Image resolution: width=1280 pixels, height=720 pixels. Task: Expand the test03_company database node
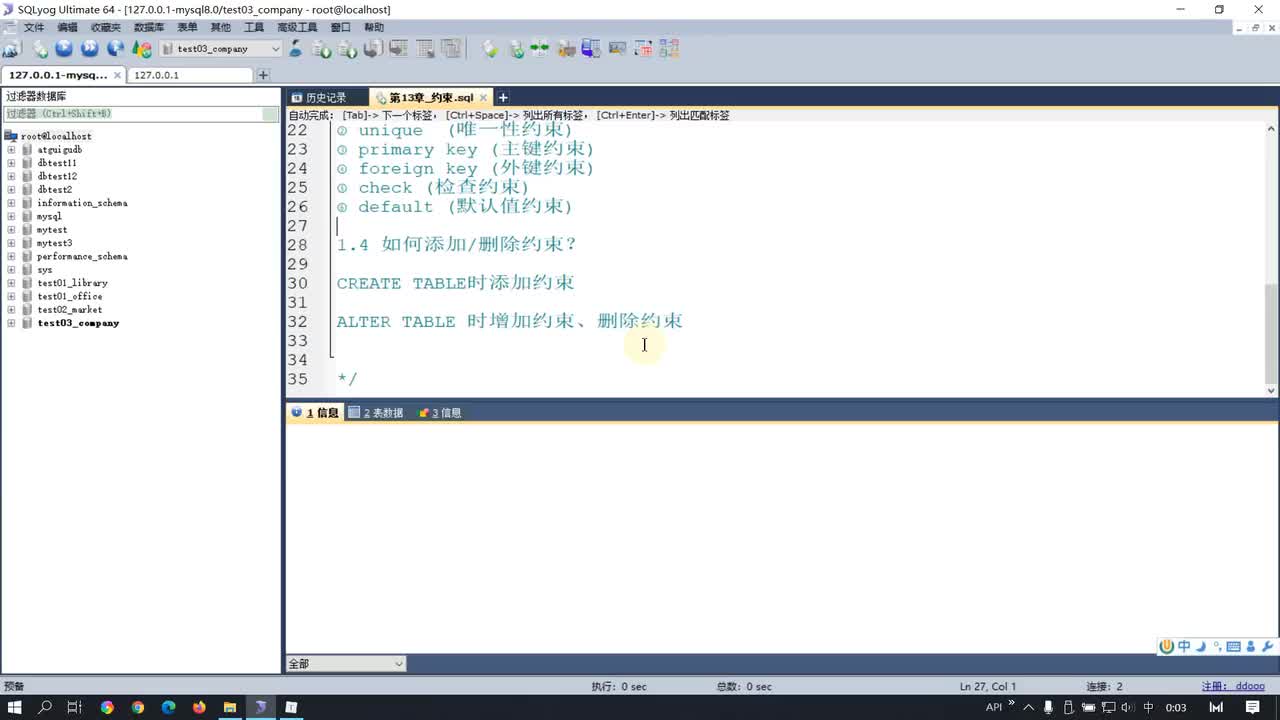(x=11, y=323)
